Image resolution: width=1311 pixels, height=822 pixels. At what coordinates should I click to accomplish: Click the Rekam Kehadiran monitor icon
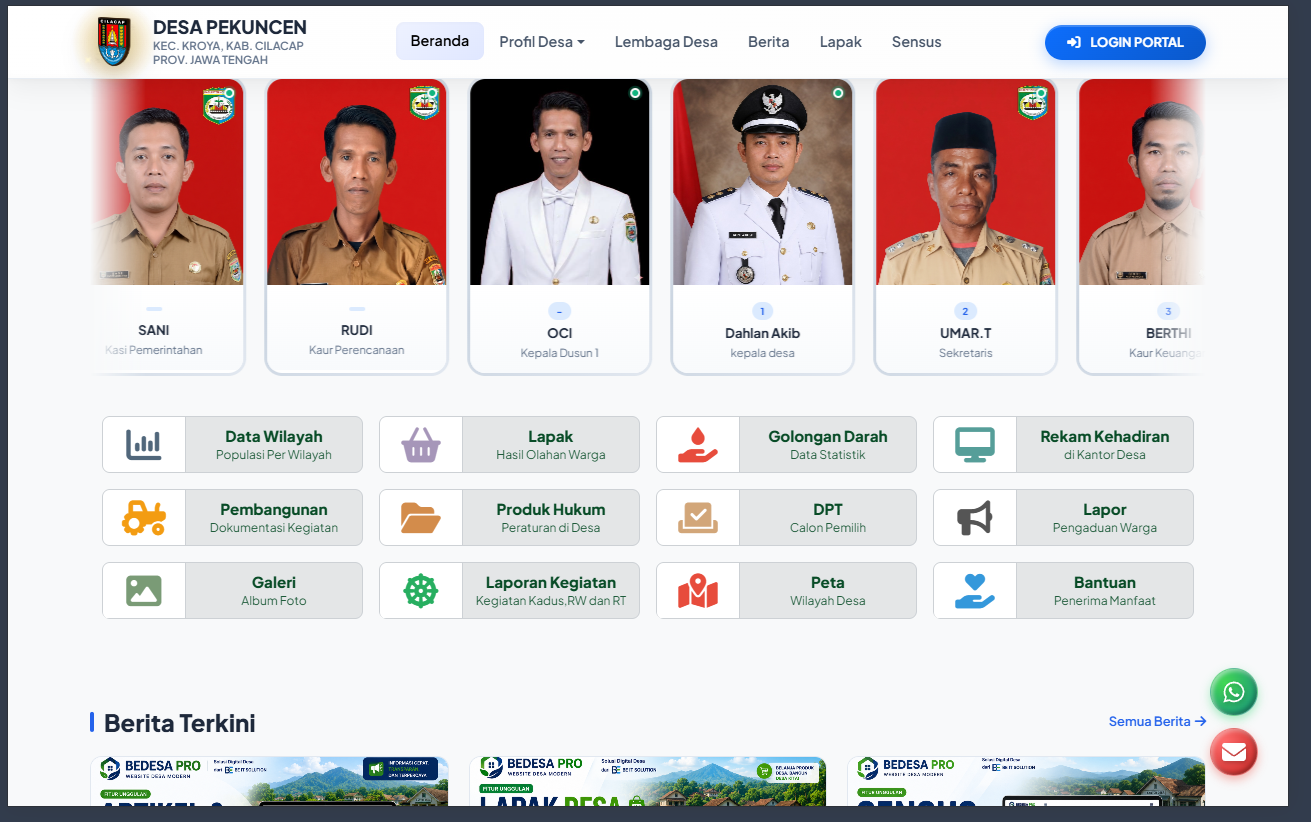point(975,444)
